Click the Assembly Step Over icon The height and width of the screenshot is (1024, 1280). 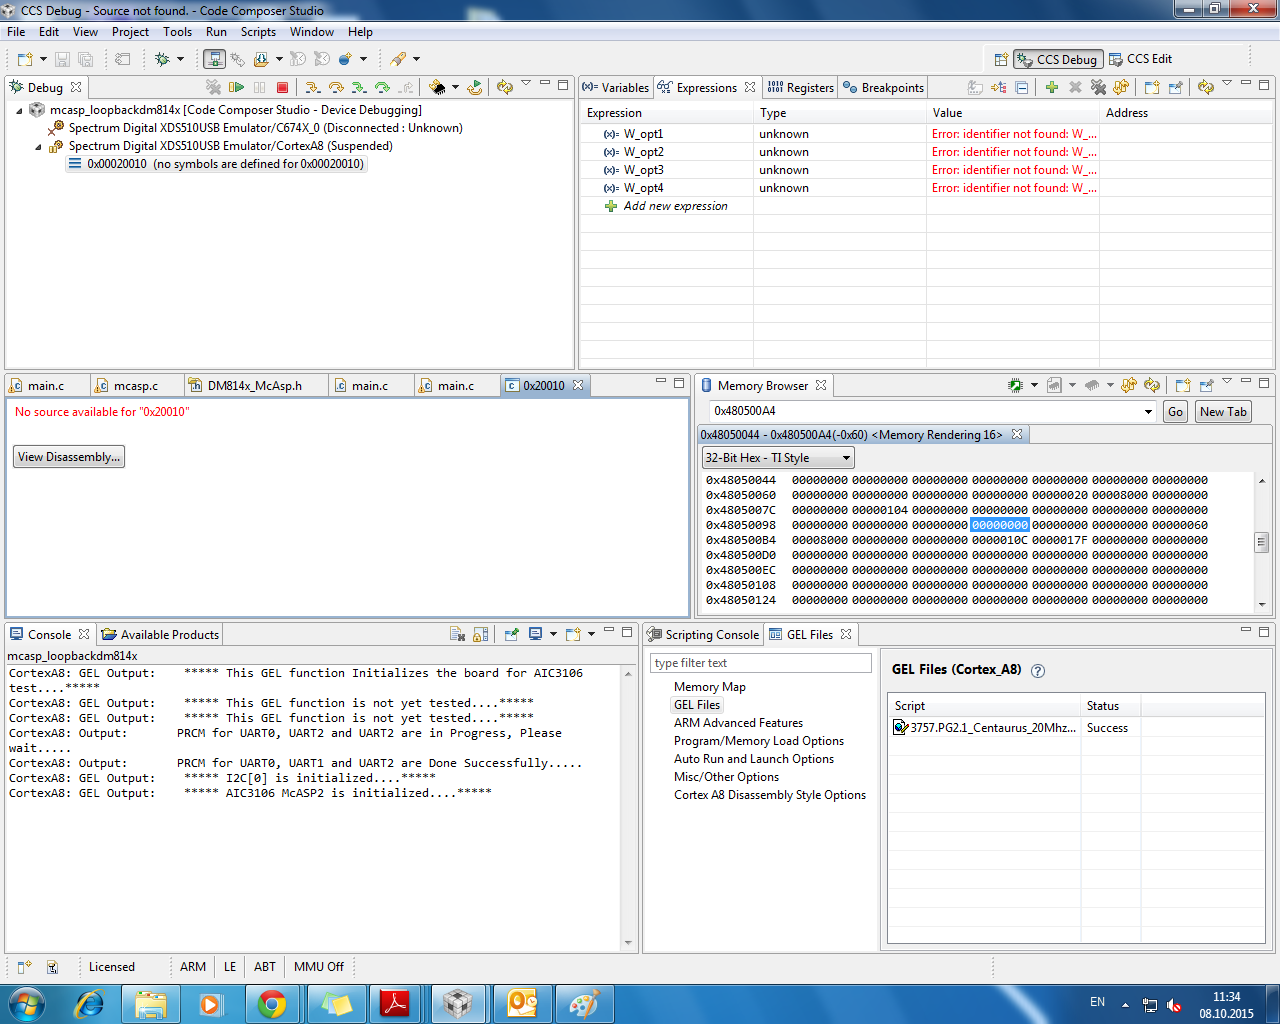coord(382,87)
